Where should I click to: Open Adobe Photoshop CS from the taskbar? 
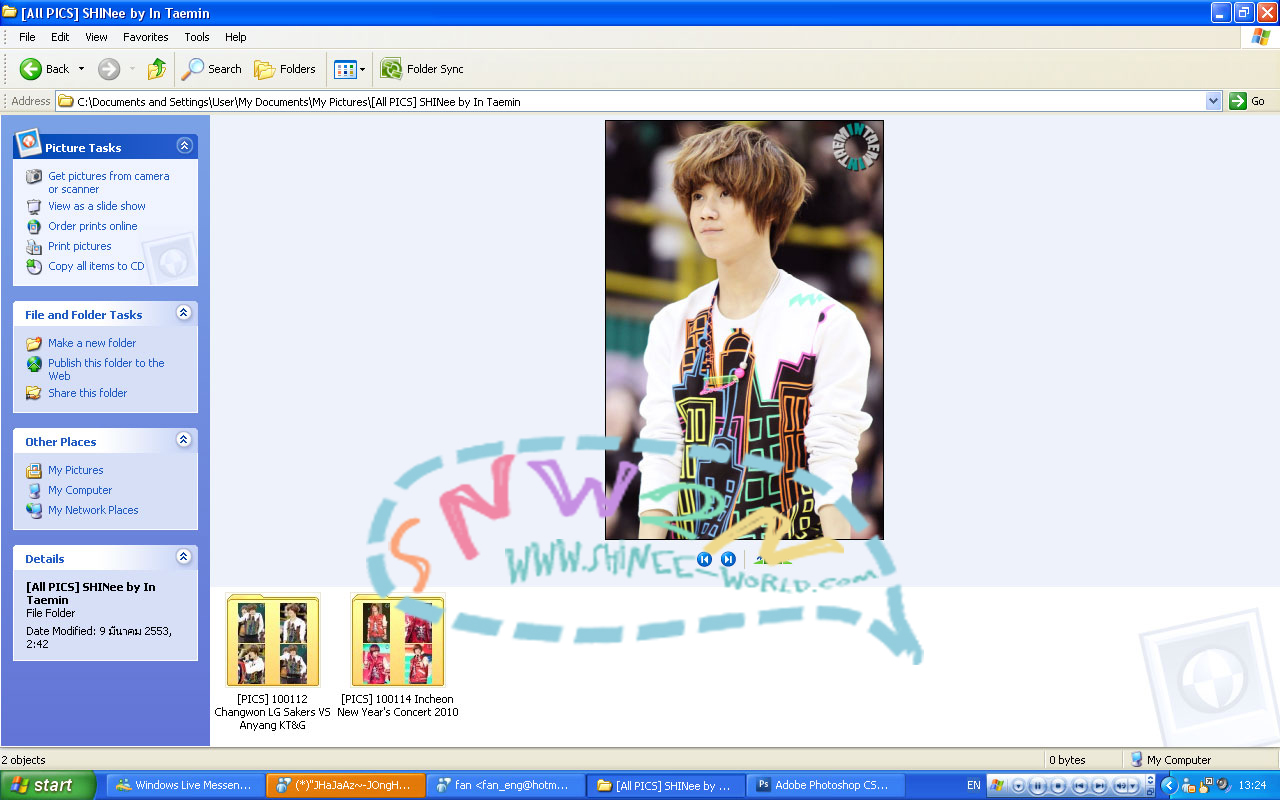[x=826, y=785]
